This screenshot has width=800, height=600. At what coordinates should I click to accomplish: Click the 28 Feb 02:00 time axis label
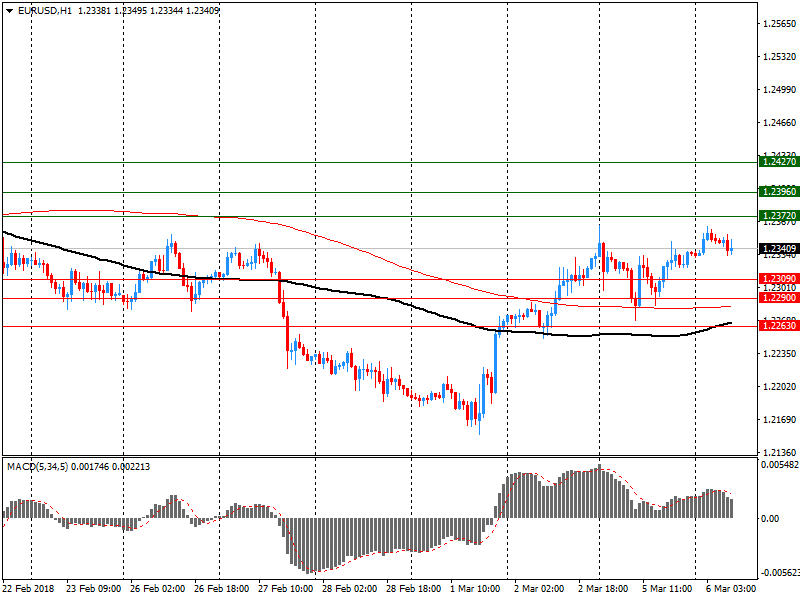coord(349,589)
